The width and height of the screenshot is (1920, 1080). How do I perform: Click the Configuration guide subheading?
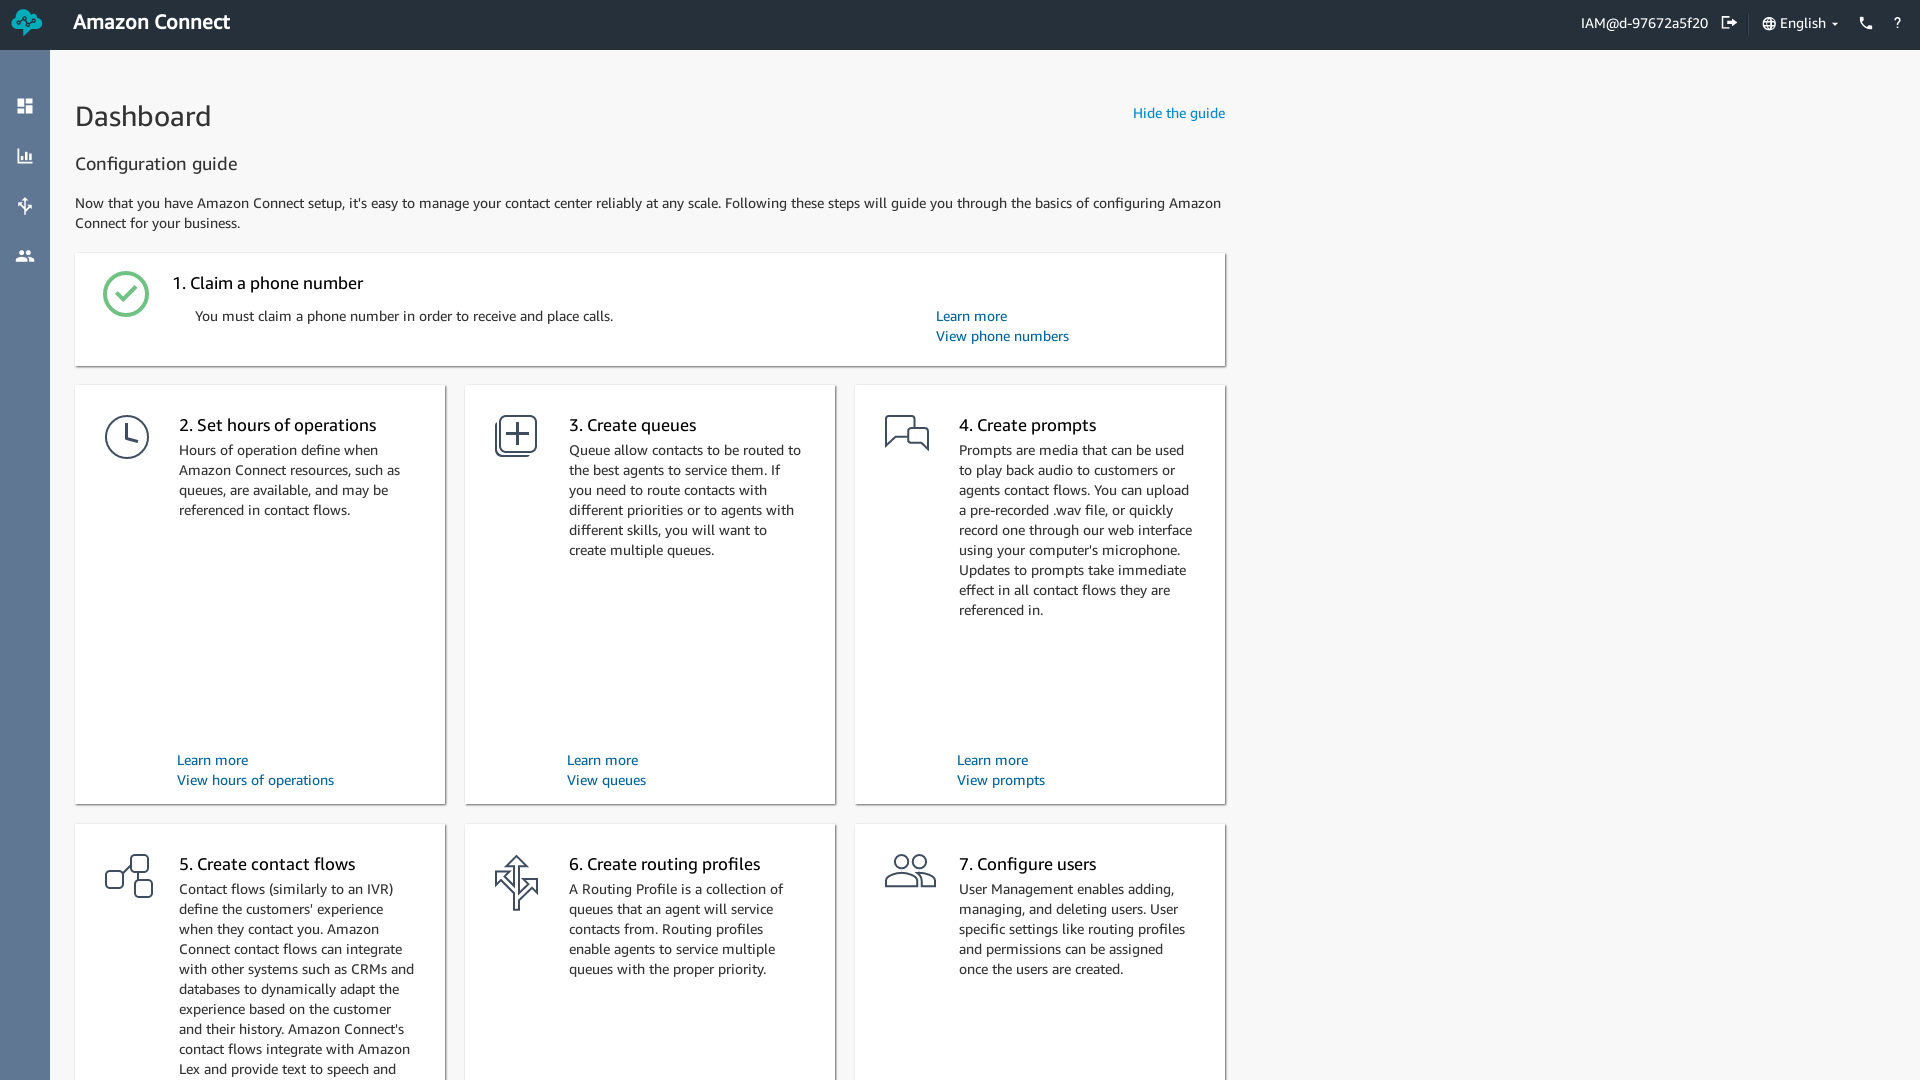click(x=156, y=164)
